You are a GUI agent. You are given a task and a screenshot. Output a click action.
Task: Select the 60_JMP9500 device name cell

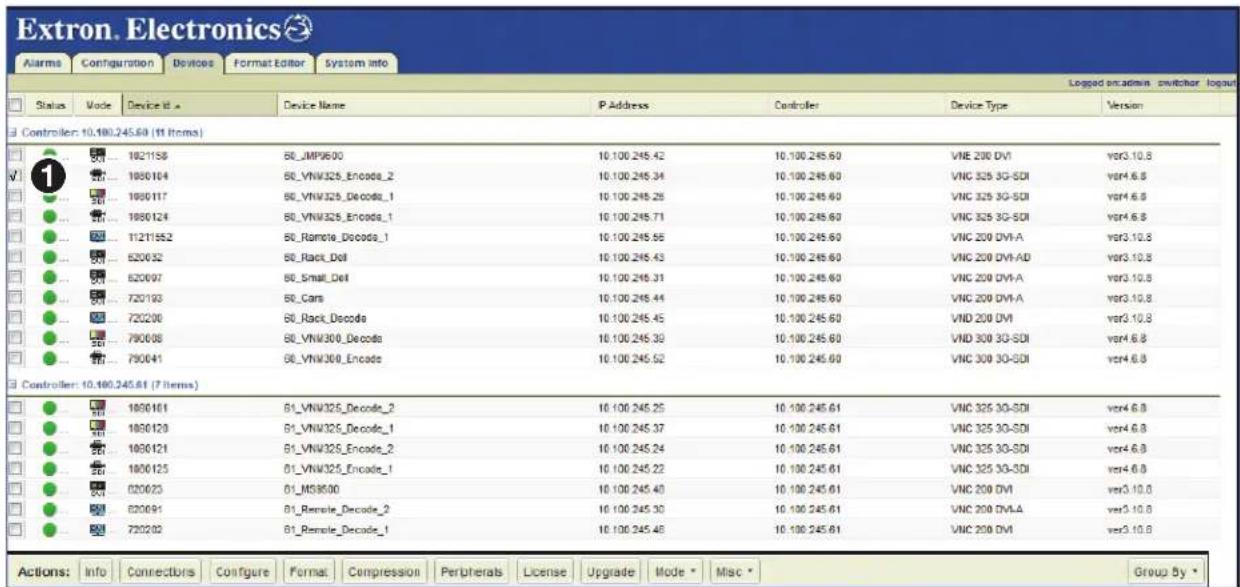pos(315,157)
